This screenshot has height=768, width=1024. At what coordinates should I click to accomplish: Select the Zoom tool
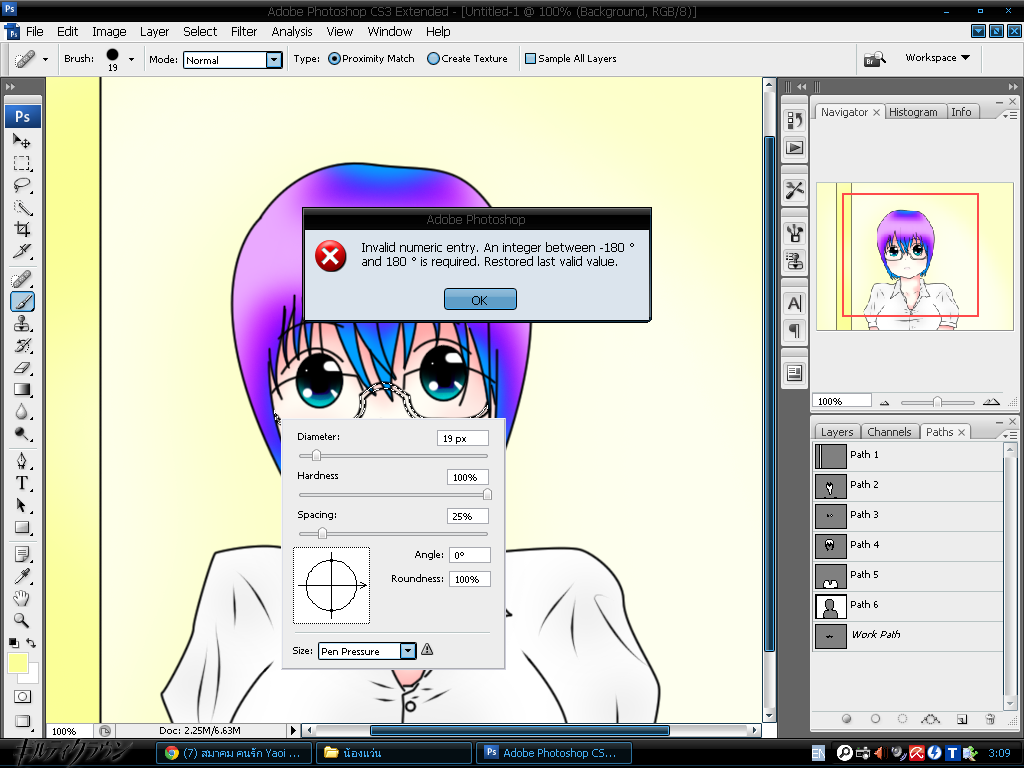click(22, 620)
